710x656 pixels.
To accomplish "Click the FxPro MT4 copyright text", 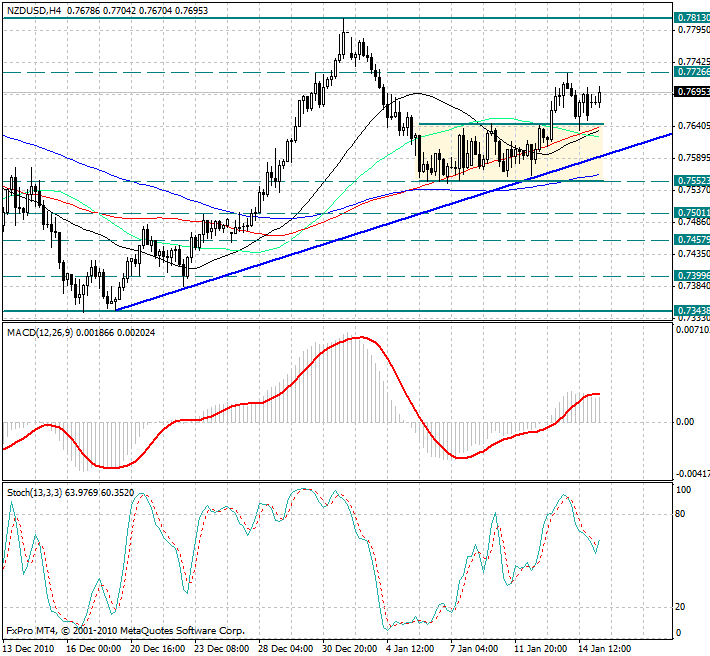I will click(x=126, y=631).
